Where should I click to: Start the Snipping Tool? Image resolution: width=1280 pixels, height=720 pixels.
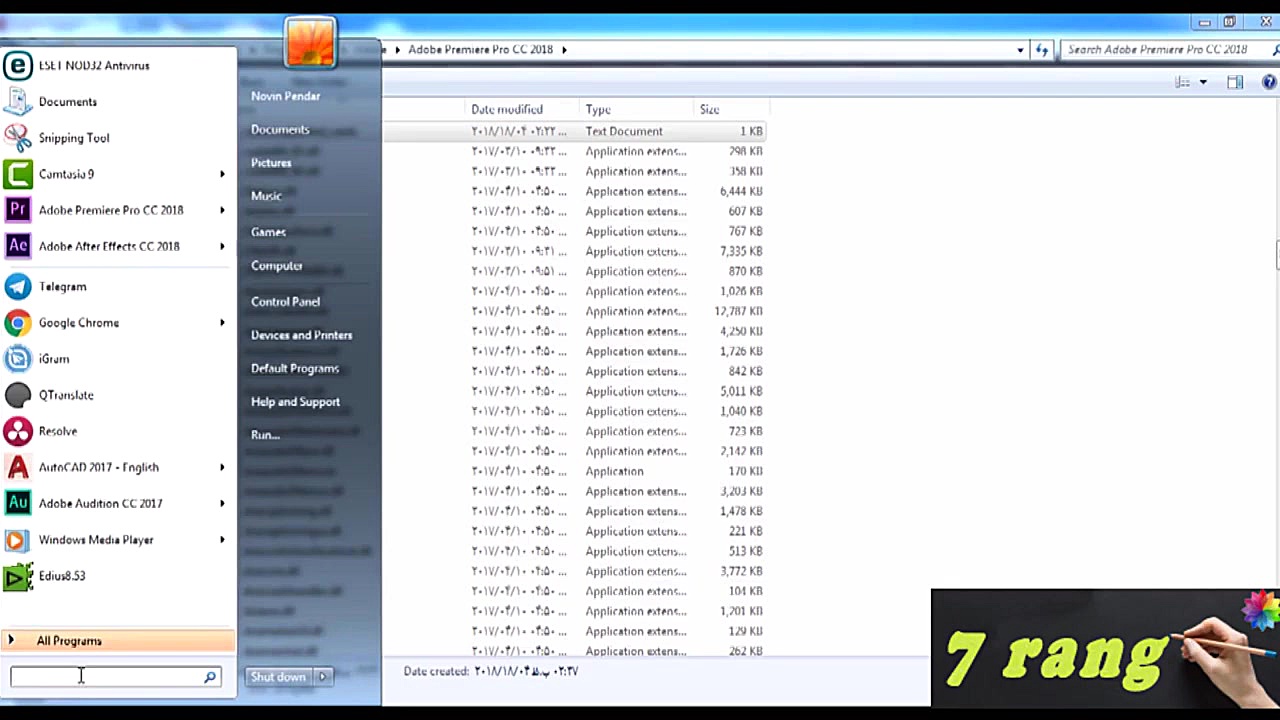click(74, 138)
